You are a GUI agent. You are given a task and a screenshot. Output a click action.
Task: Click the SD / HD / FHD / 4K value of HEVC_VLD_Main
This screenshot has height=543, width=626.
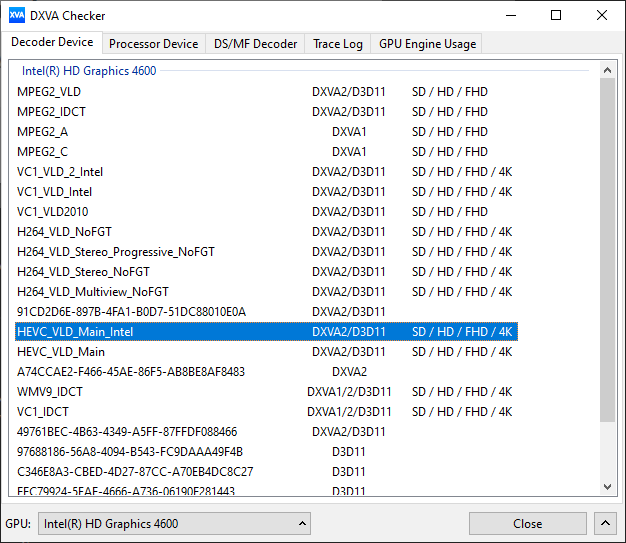pyautogui.click(x=462, y=352)
